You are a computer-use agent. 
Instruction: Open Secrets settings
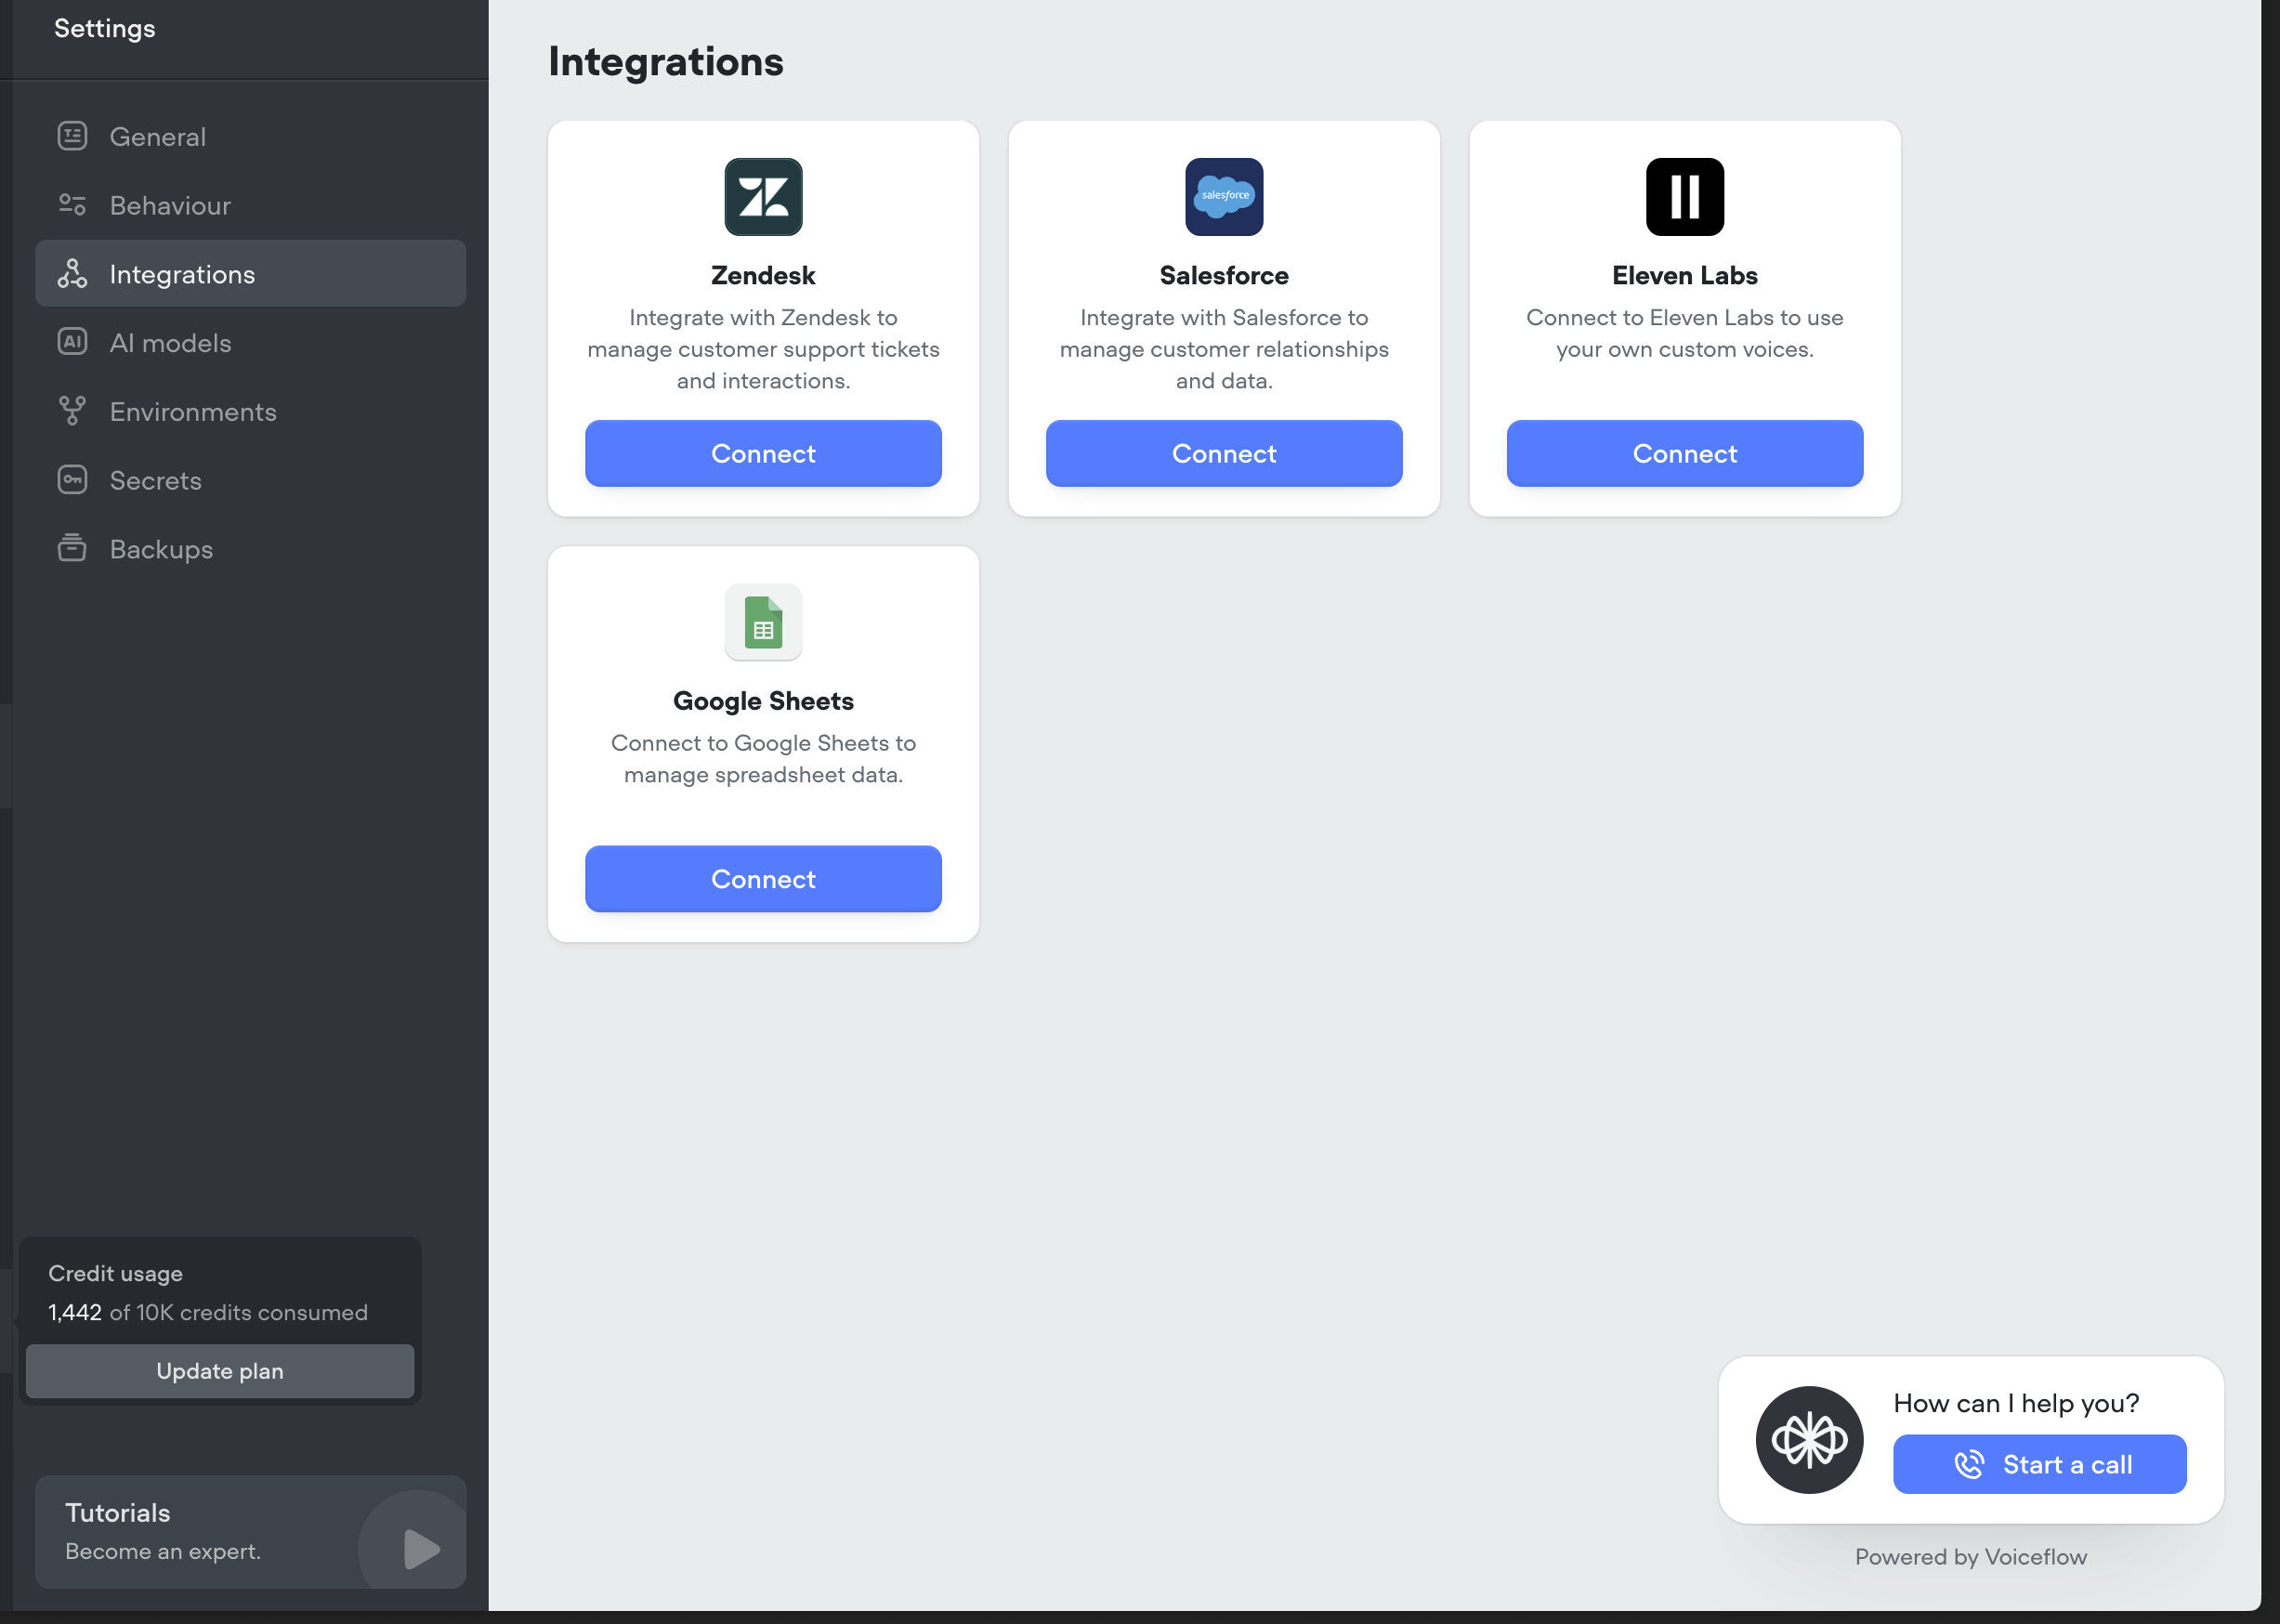250,480
